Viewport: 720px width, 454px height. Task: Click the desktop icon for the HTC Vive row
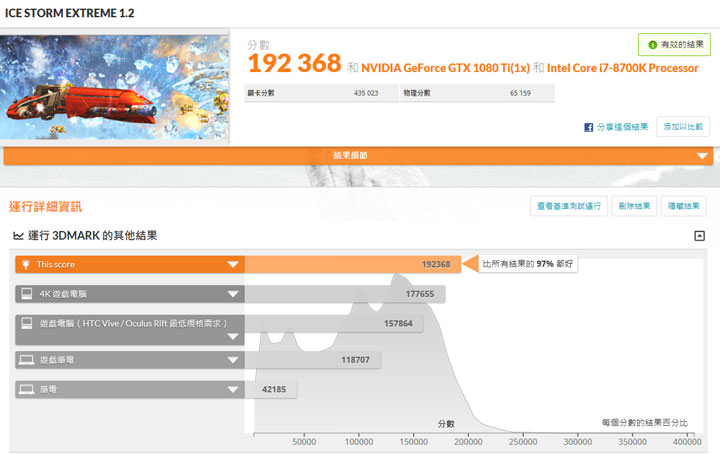[x=26, y=324]
